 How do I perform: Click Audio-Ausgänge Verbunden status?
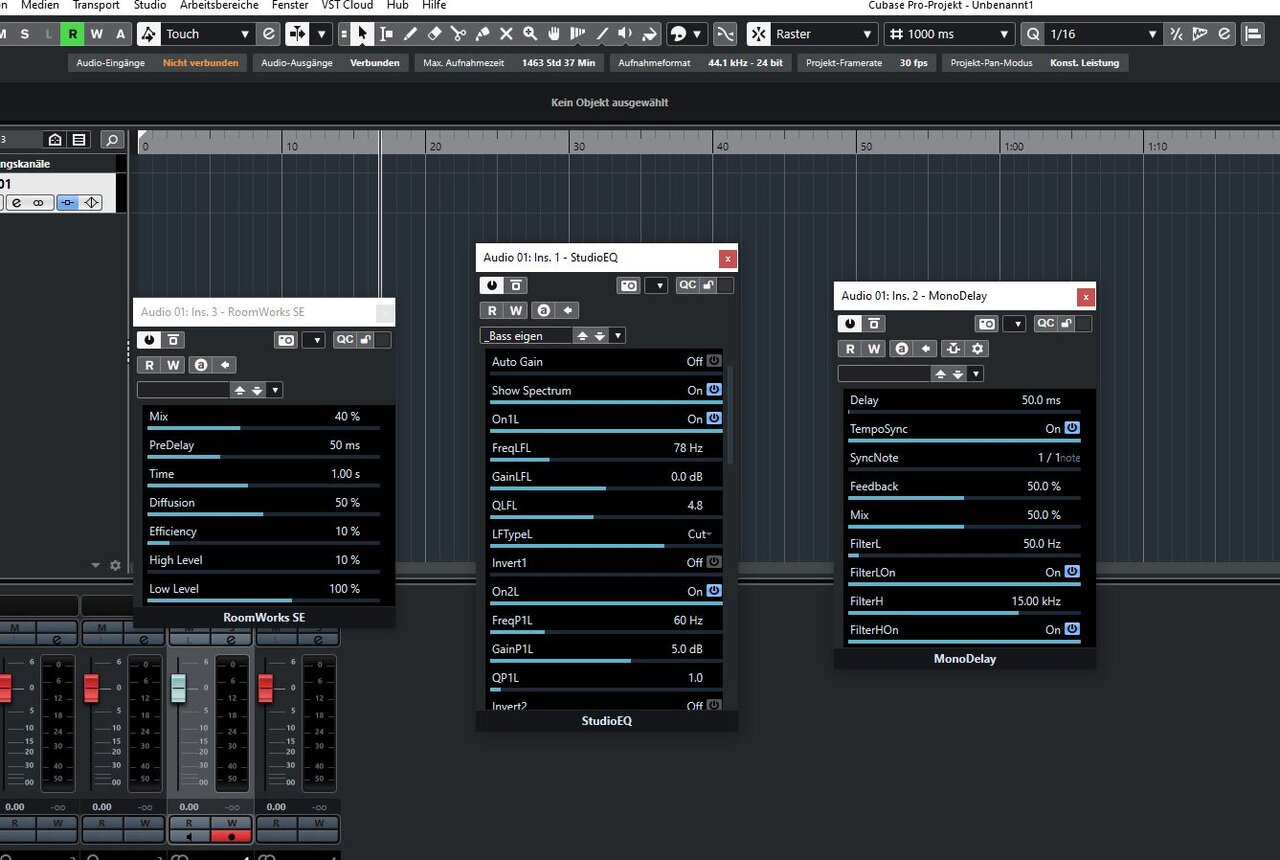[330, 63]
